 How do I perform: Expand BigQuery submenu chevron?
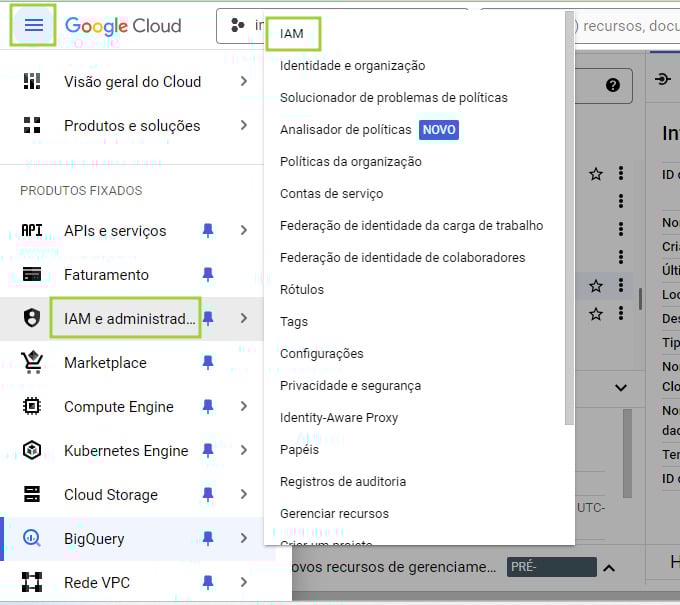(x=244, y=538)
